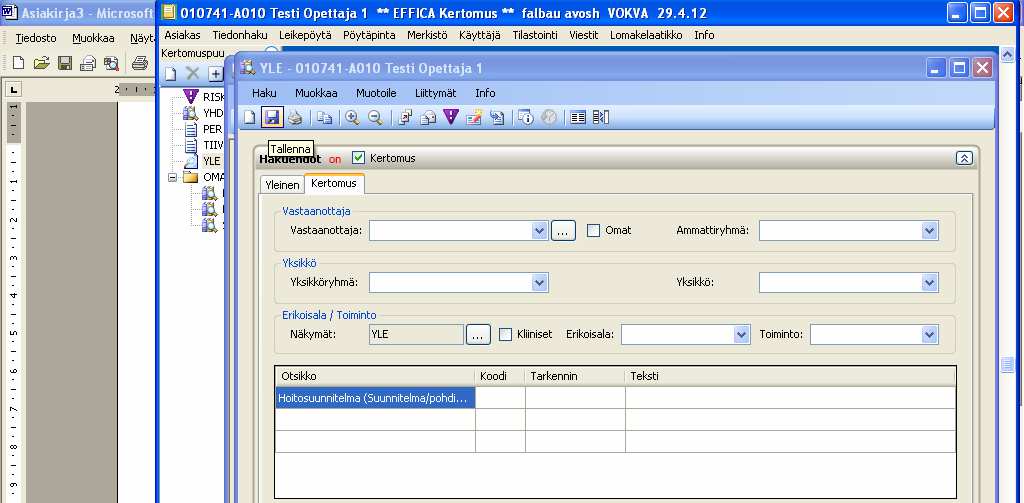This screenshot has width=1024, height=503.
Task: Open the Liittymät menu
Action: [x=436, y=93]
